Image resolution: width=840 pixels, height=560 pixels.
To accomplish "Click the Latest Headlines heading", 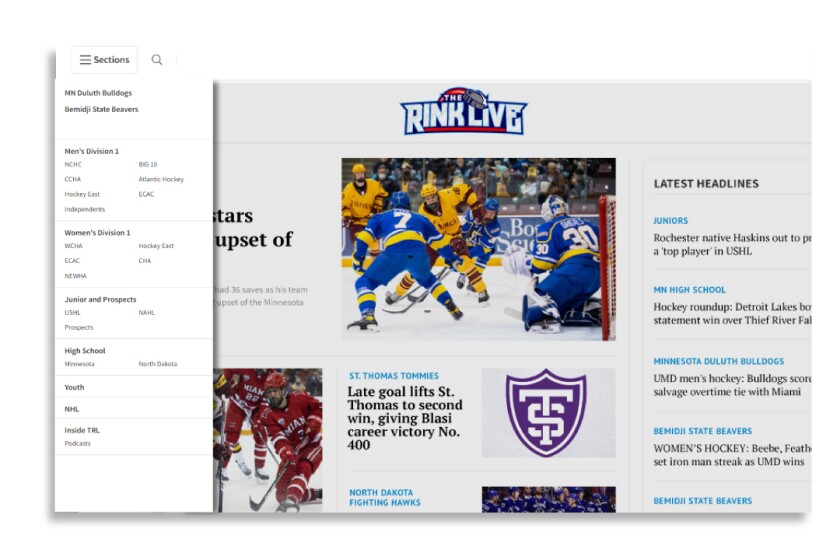I will [x=706, y=183].
